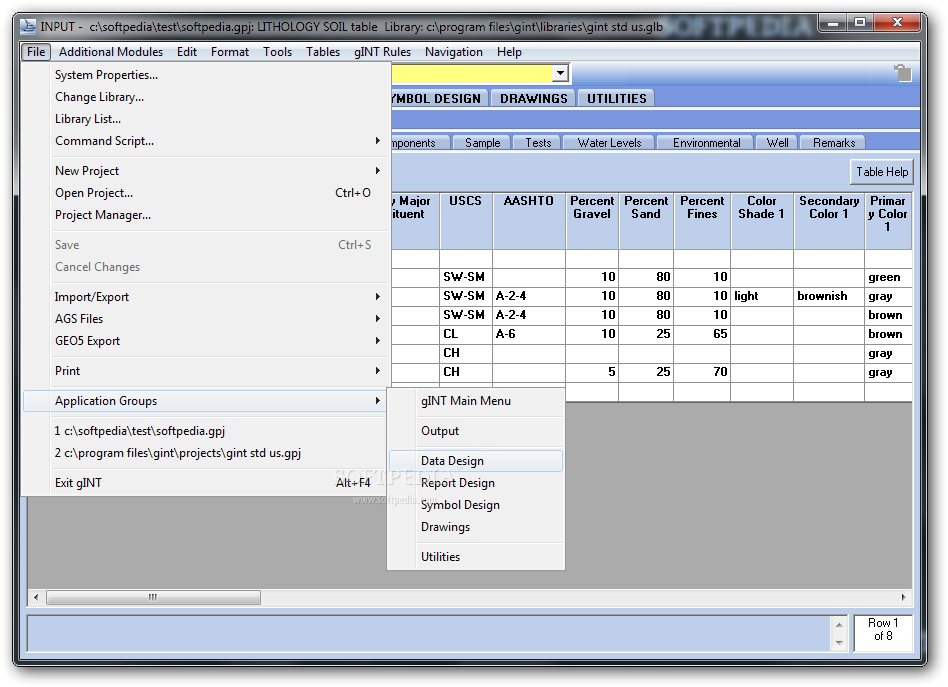
Task: Click the horizontal scrollbar thumb
Action: click(154, 597)
